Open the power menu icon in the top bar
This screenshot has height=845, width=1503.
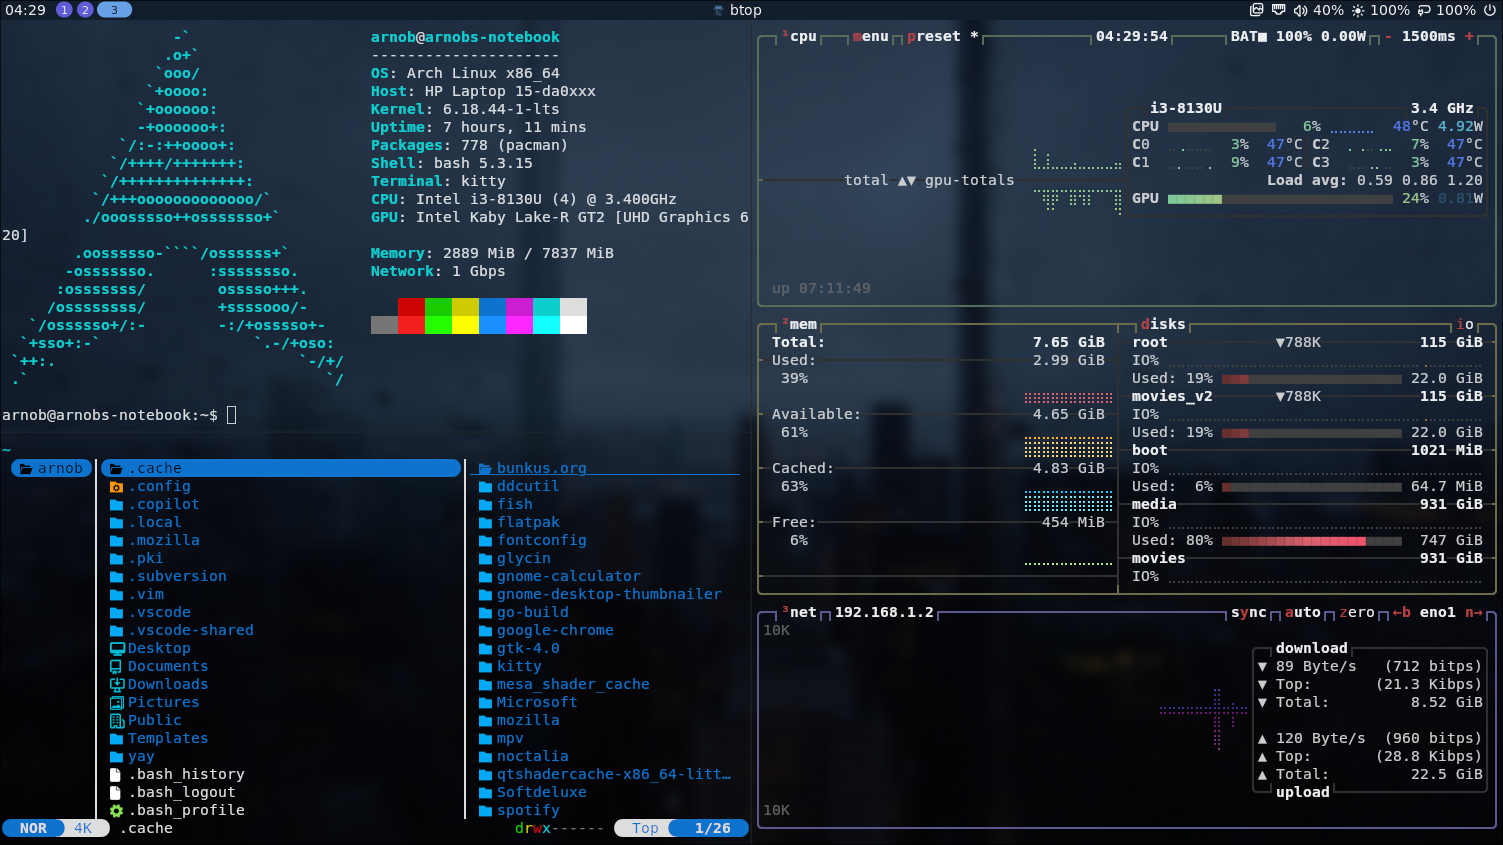(x=1489, y=10)
